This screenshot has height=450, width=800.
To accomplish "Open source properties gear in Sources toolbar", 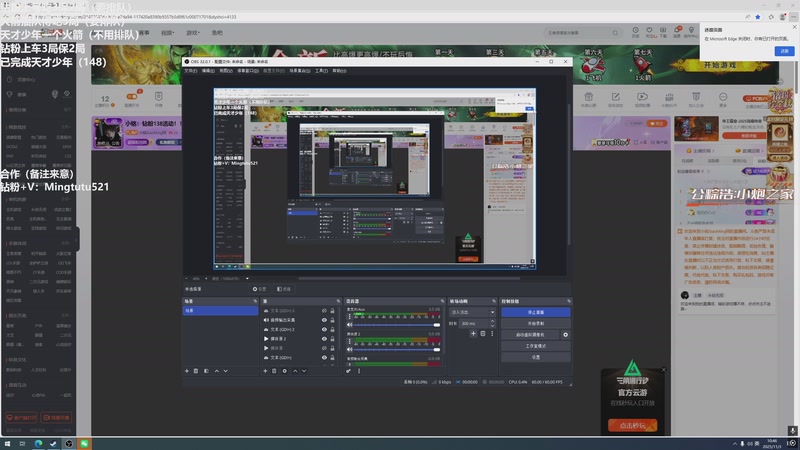I will (285, 371).
